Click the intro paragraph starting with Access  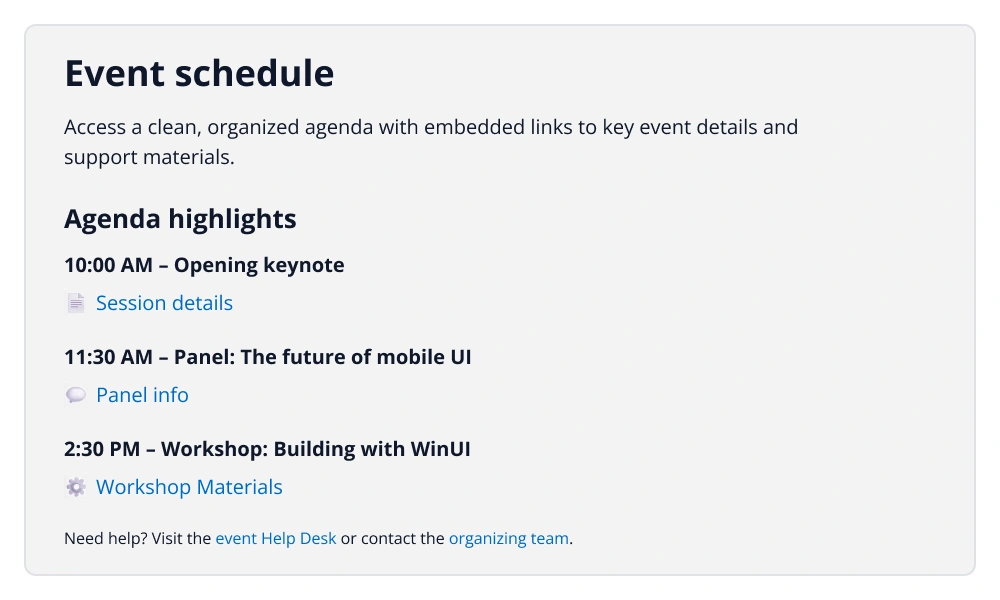pos(431,142)
